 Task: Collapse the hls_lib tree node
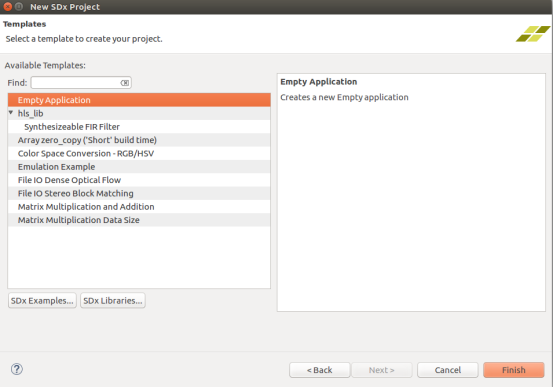click(x=11, y=113)
